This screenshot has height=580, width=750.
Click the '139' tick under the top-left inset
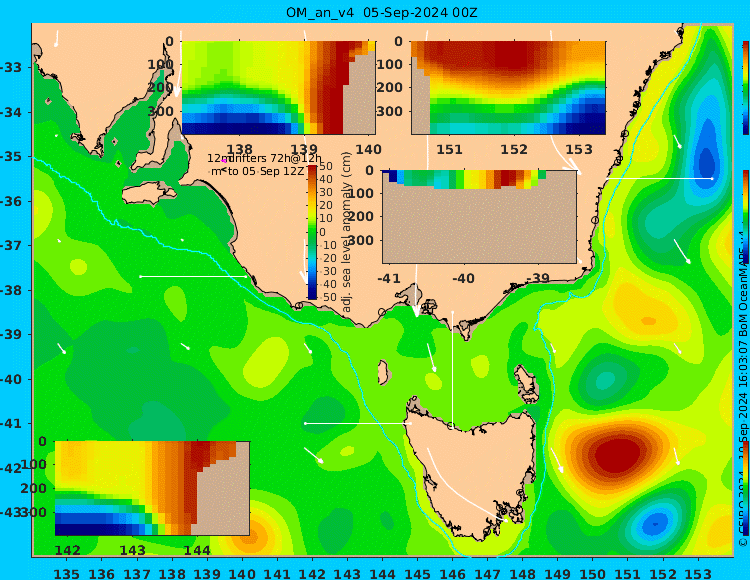click(304, 149)
